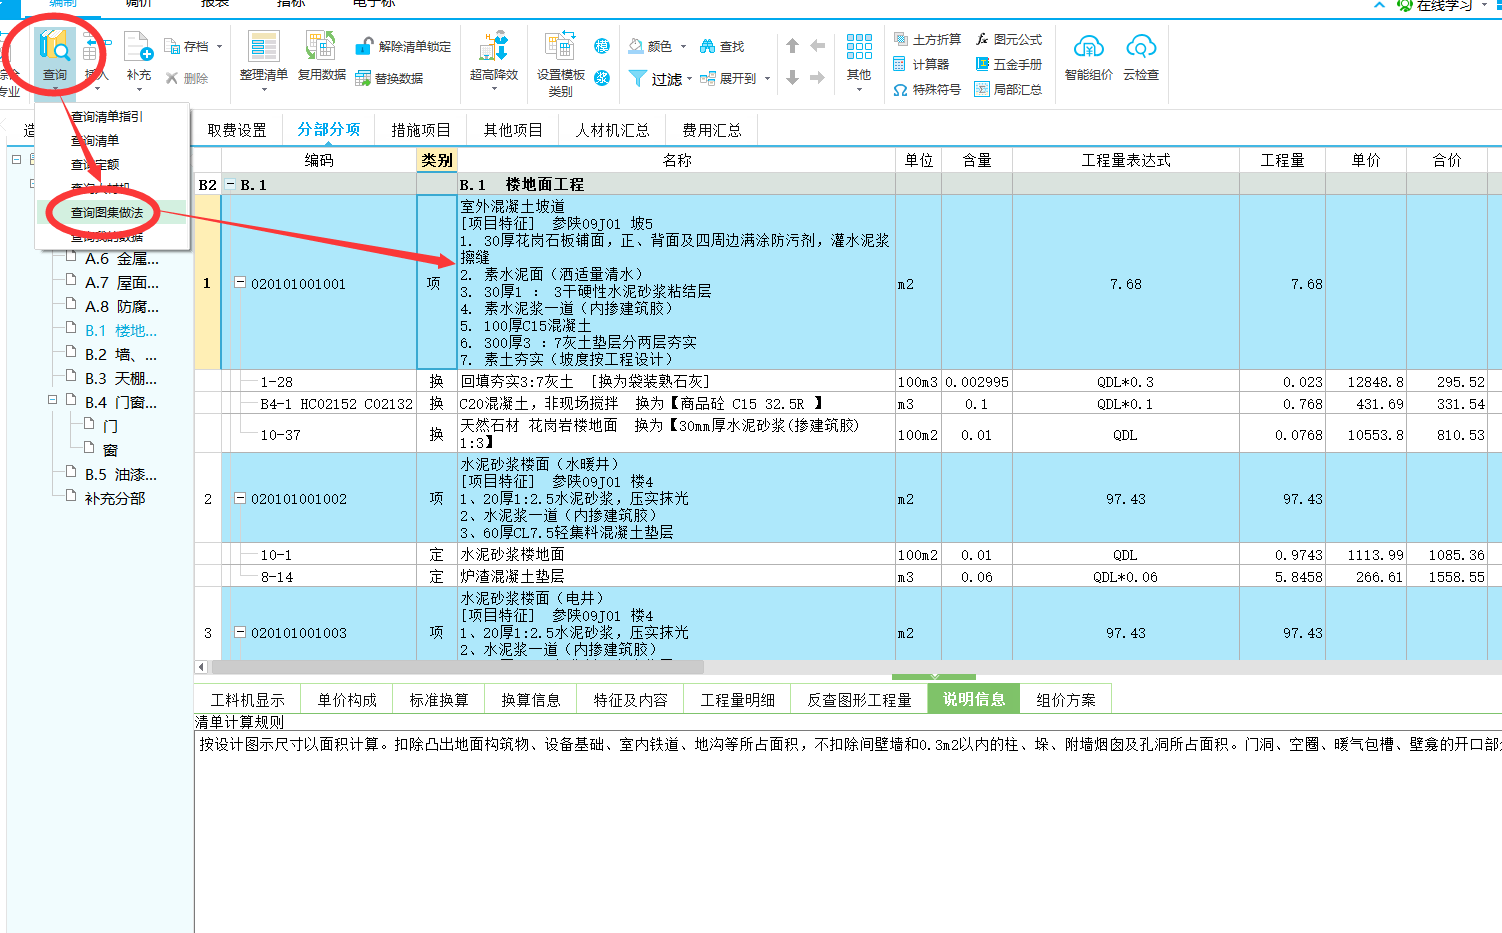The image size is (1502, 933).
Task: Switch to 取费设置 tab
Action: (237, 130)
